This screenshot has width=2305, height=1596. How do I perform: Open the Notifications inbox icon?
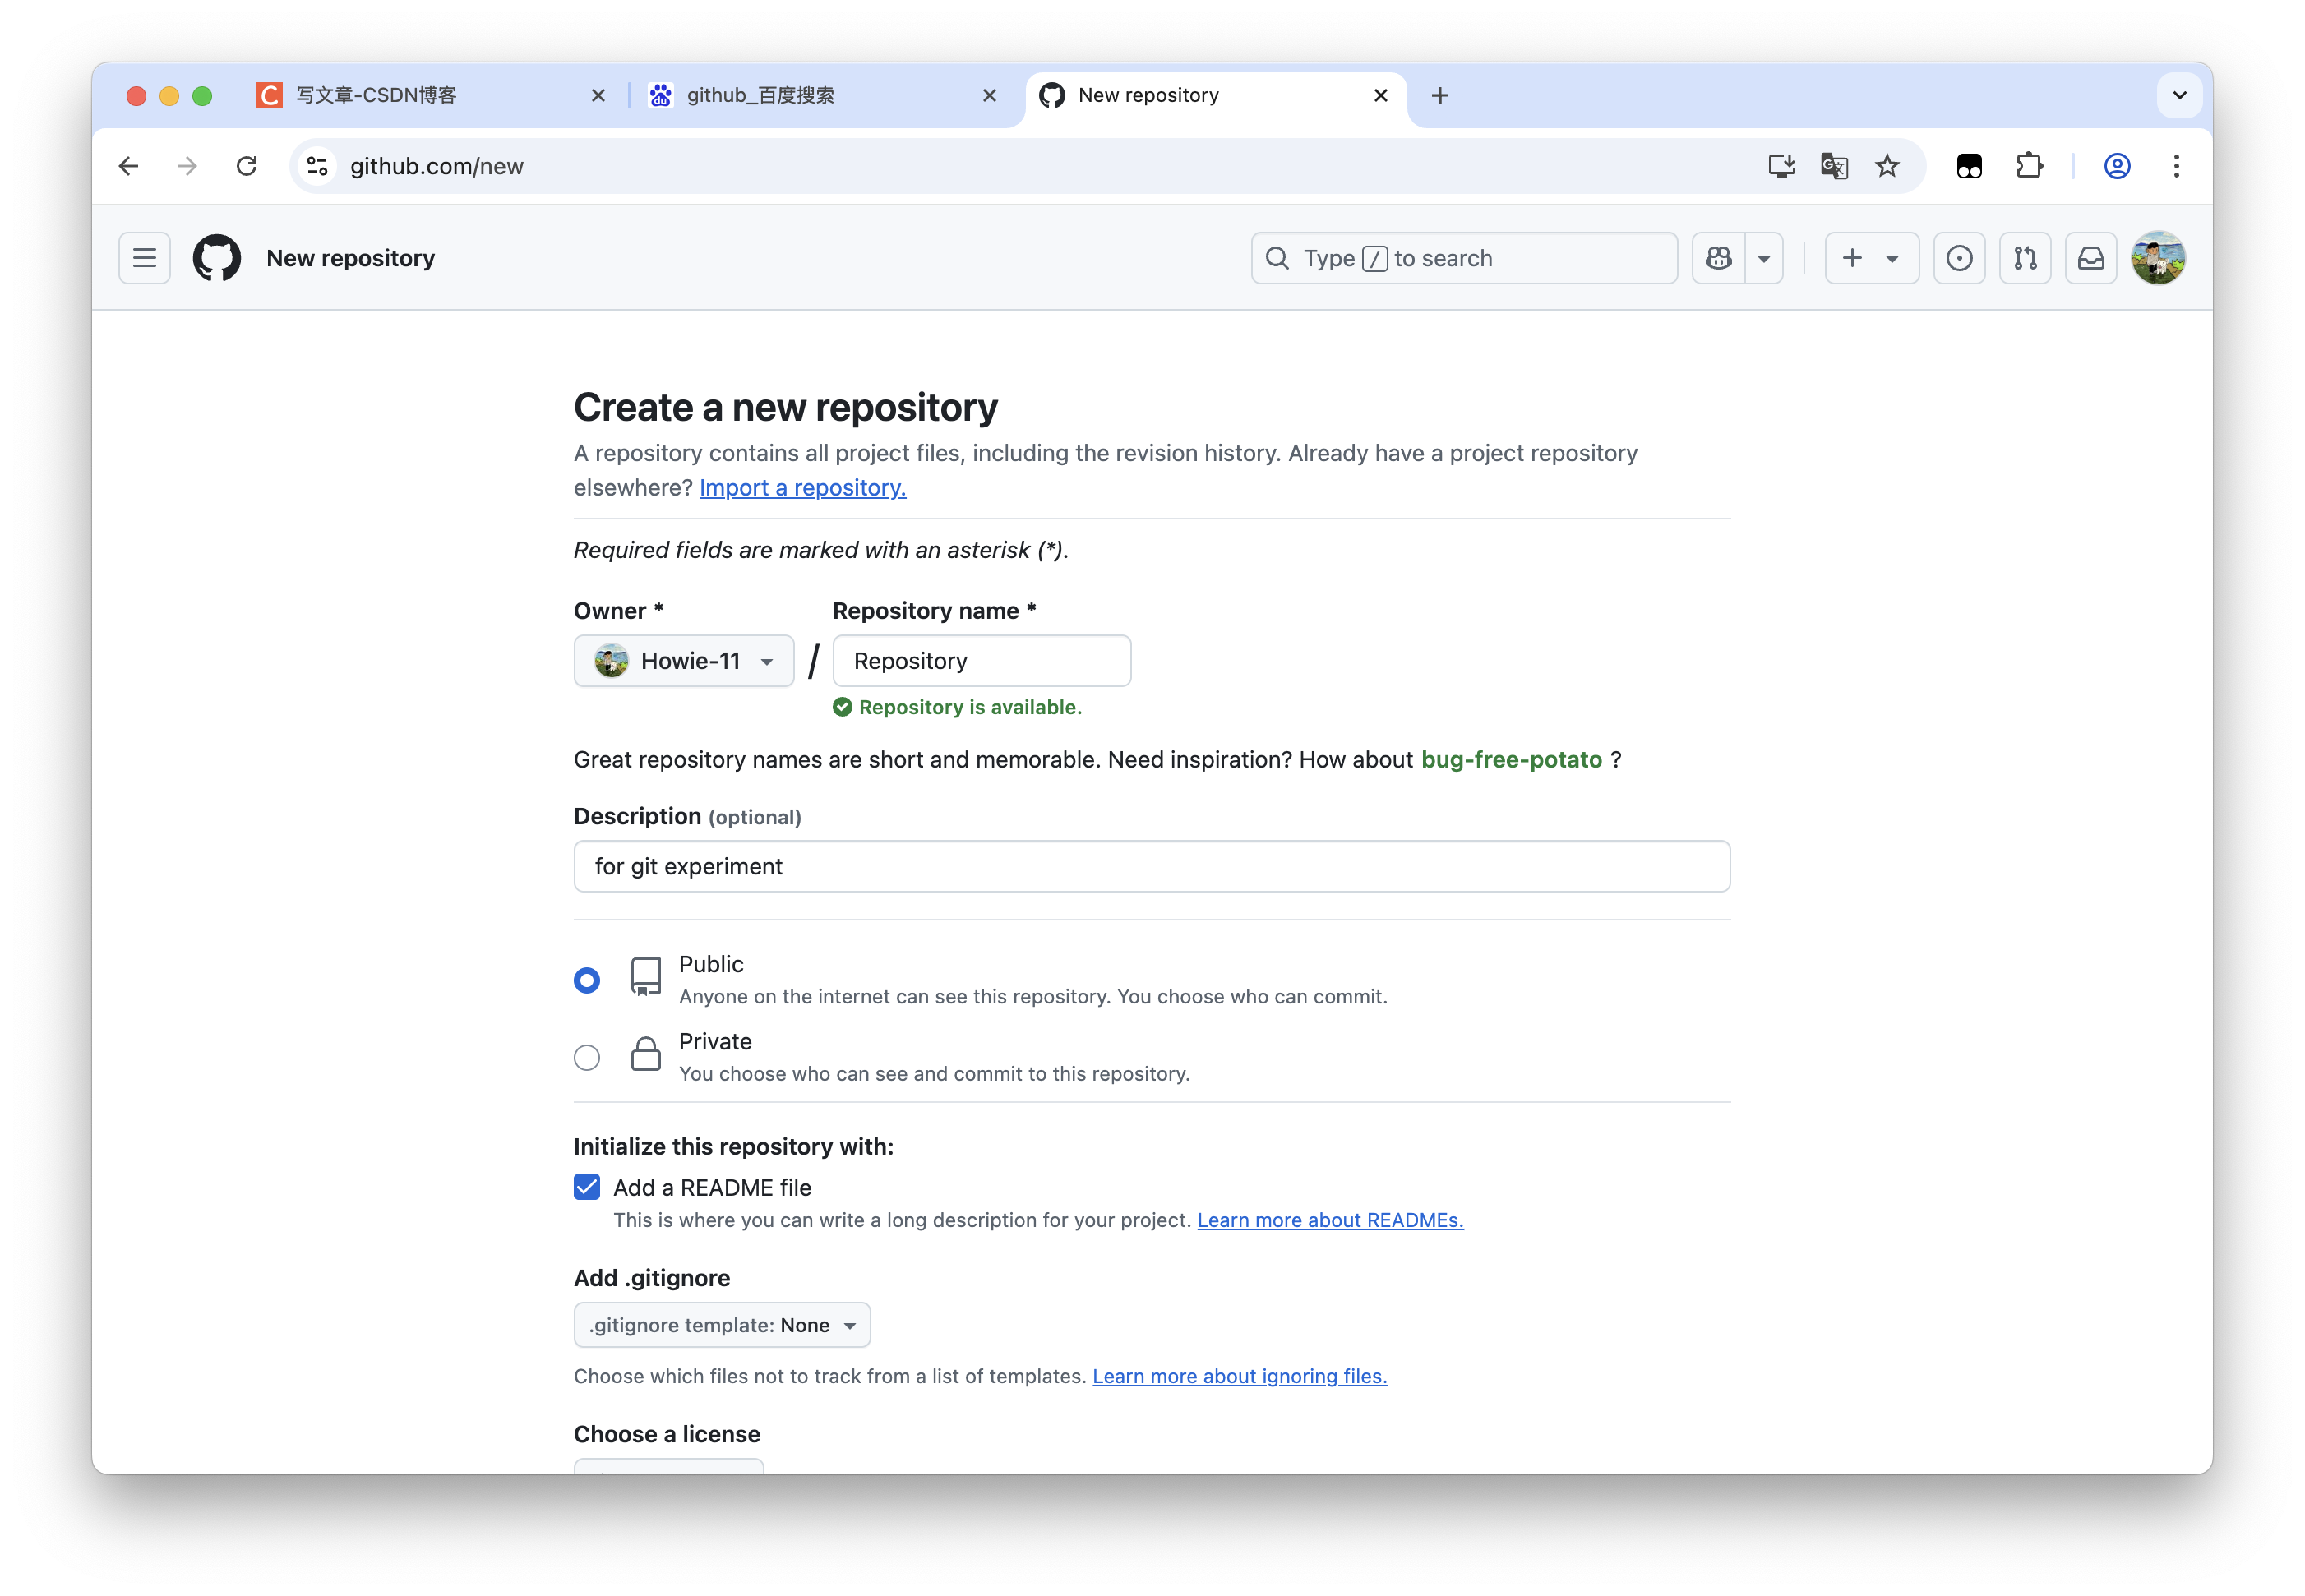(x=2091, y=258)
